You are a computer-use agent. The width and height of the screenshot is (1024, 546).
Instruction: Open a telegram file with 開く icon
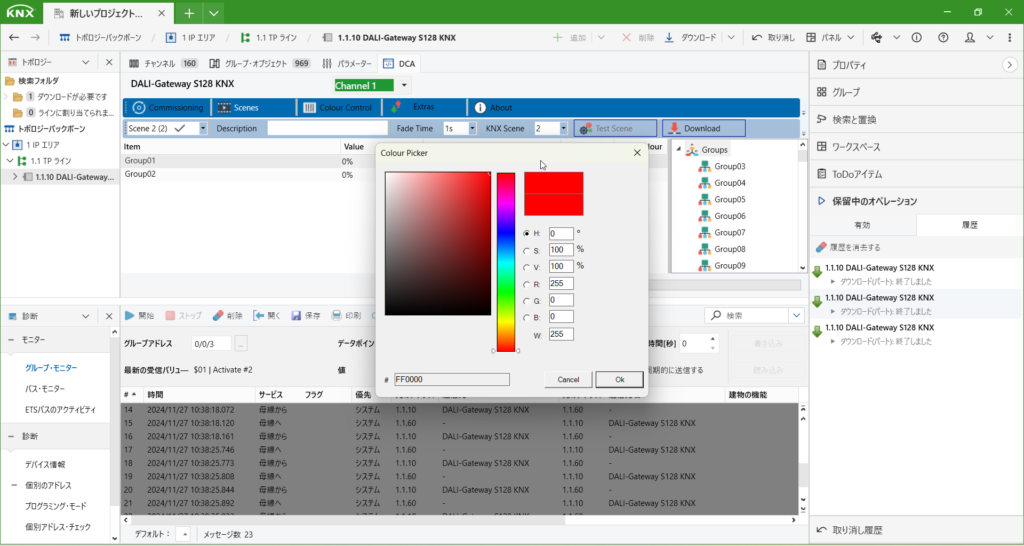pyautogui.click(x=259, y=315)
